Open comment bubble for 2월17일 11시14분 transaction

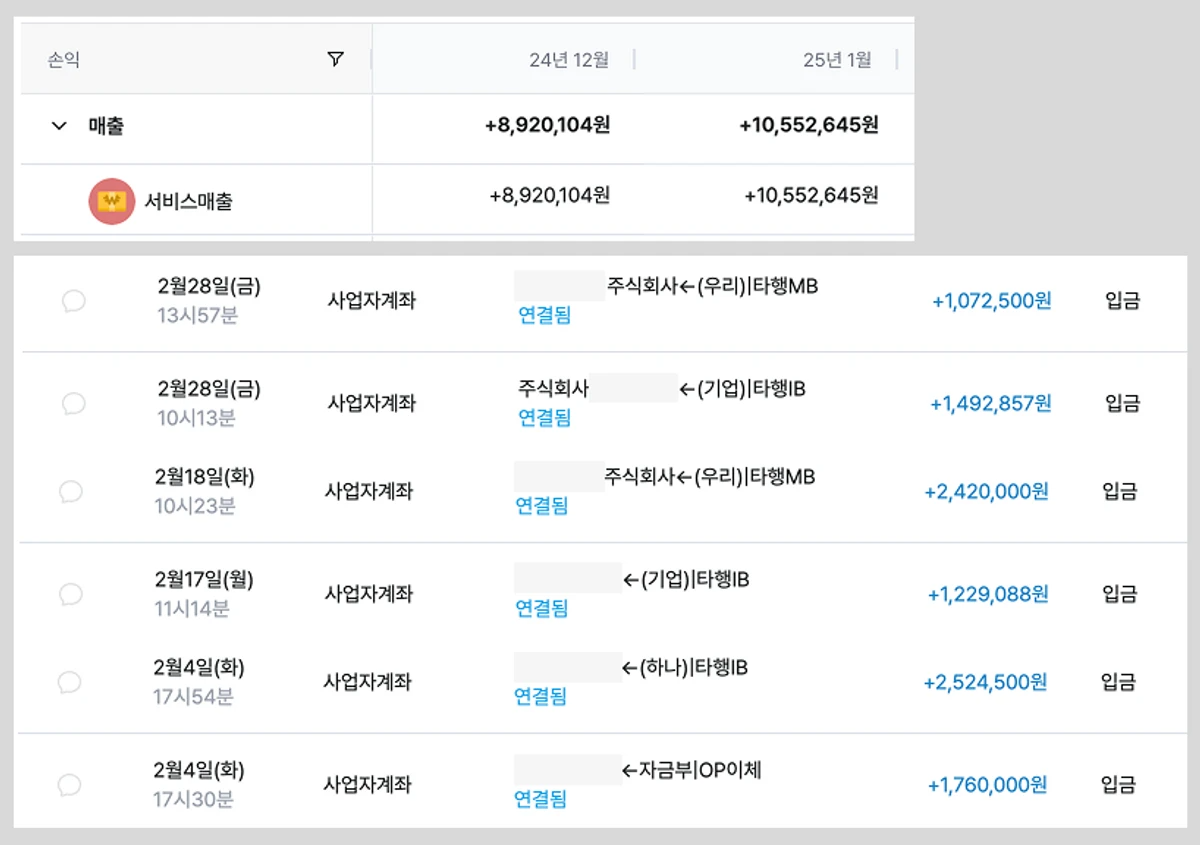(71, 594)
